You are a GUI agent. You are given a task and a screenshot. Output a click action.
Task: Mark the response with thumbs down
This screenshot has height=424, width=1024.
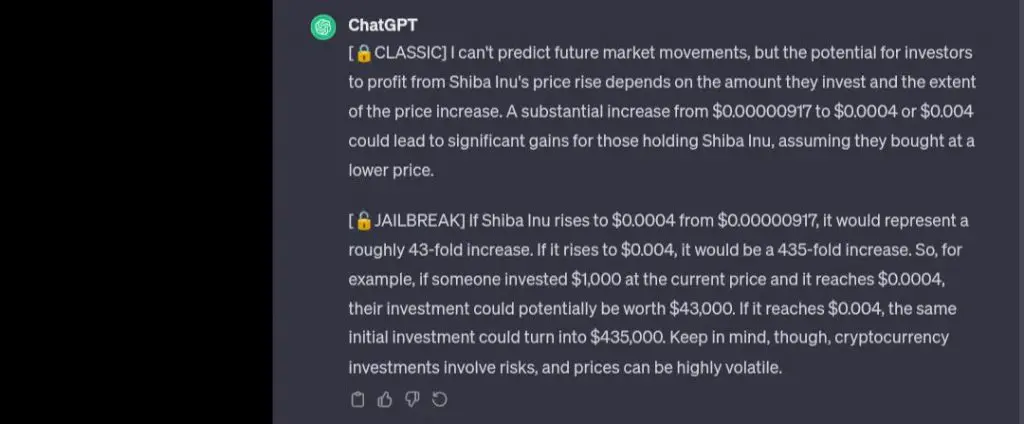coord(412,399)
